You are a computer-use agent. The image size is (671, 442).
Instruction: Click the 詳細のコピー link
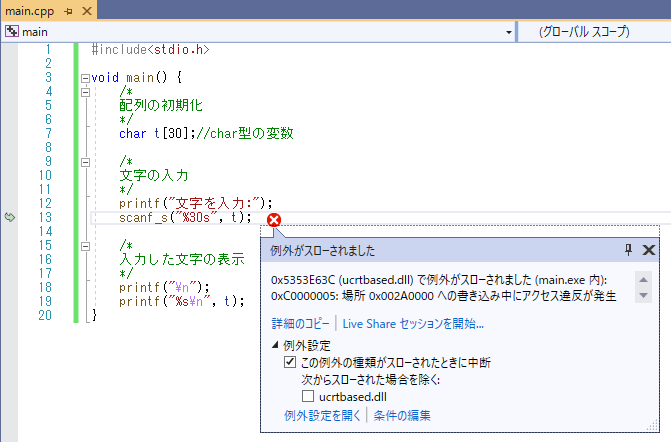(300, 323)
